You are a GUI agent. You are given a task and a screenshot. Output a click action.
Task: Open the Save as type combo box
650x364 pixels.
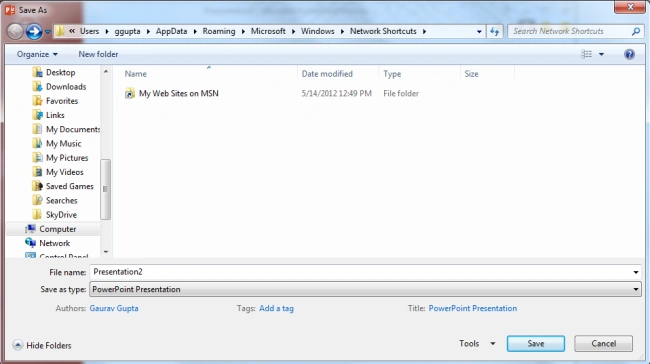[365, 289]
